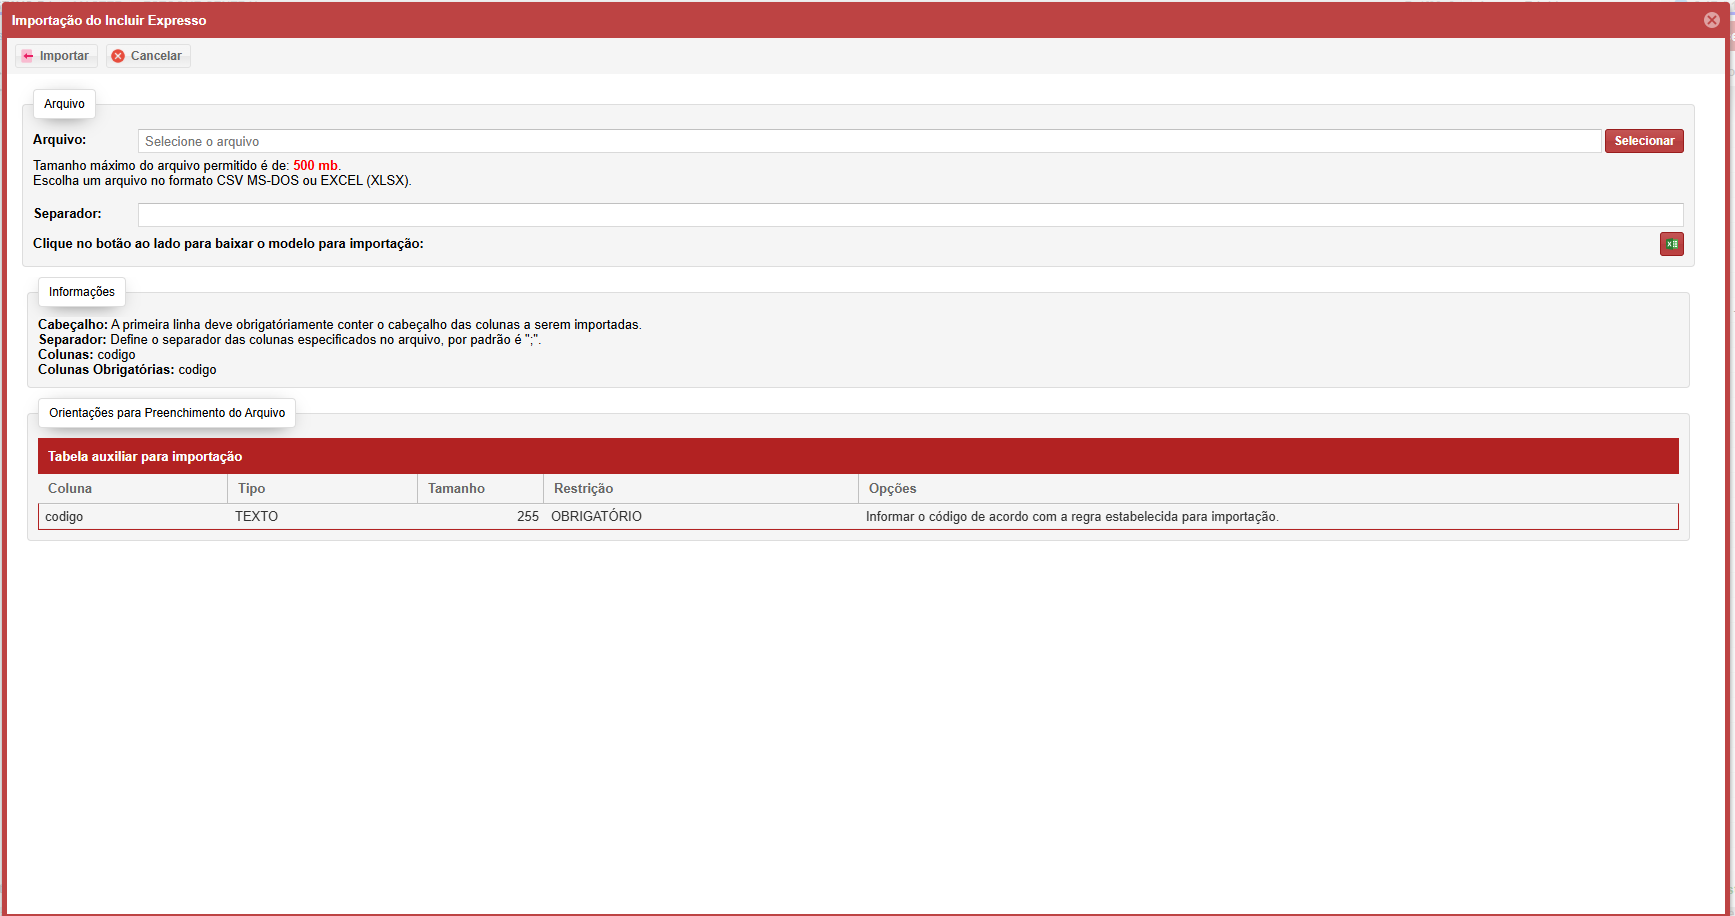Select the Restrição column header
This screenshot has width=1735, height=916.
583,489
